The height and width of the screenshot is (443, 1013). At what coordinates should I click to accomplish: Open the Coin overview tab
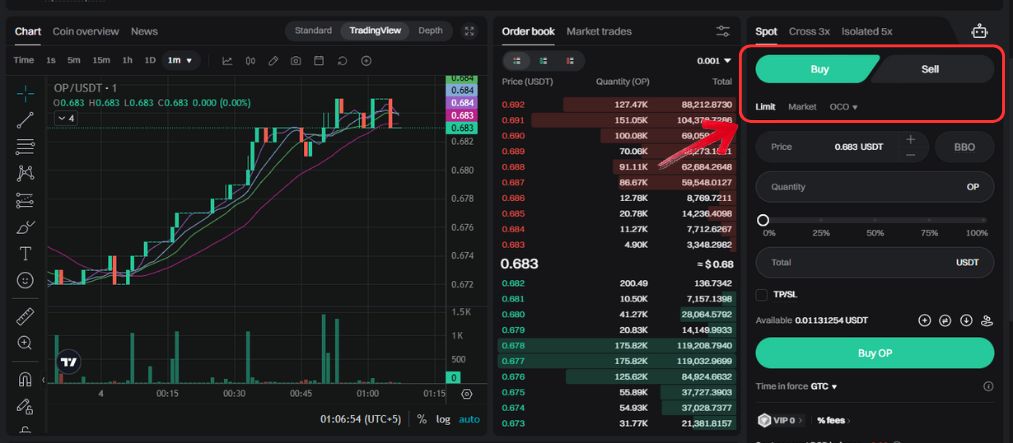tap(86, 31)
